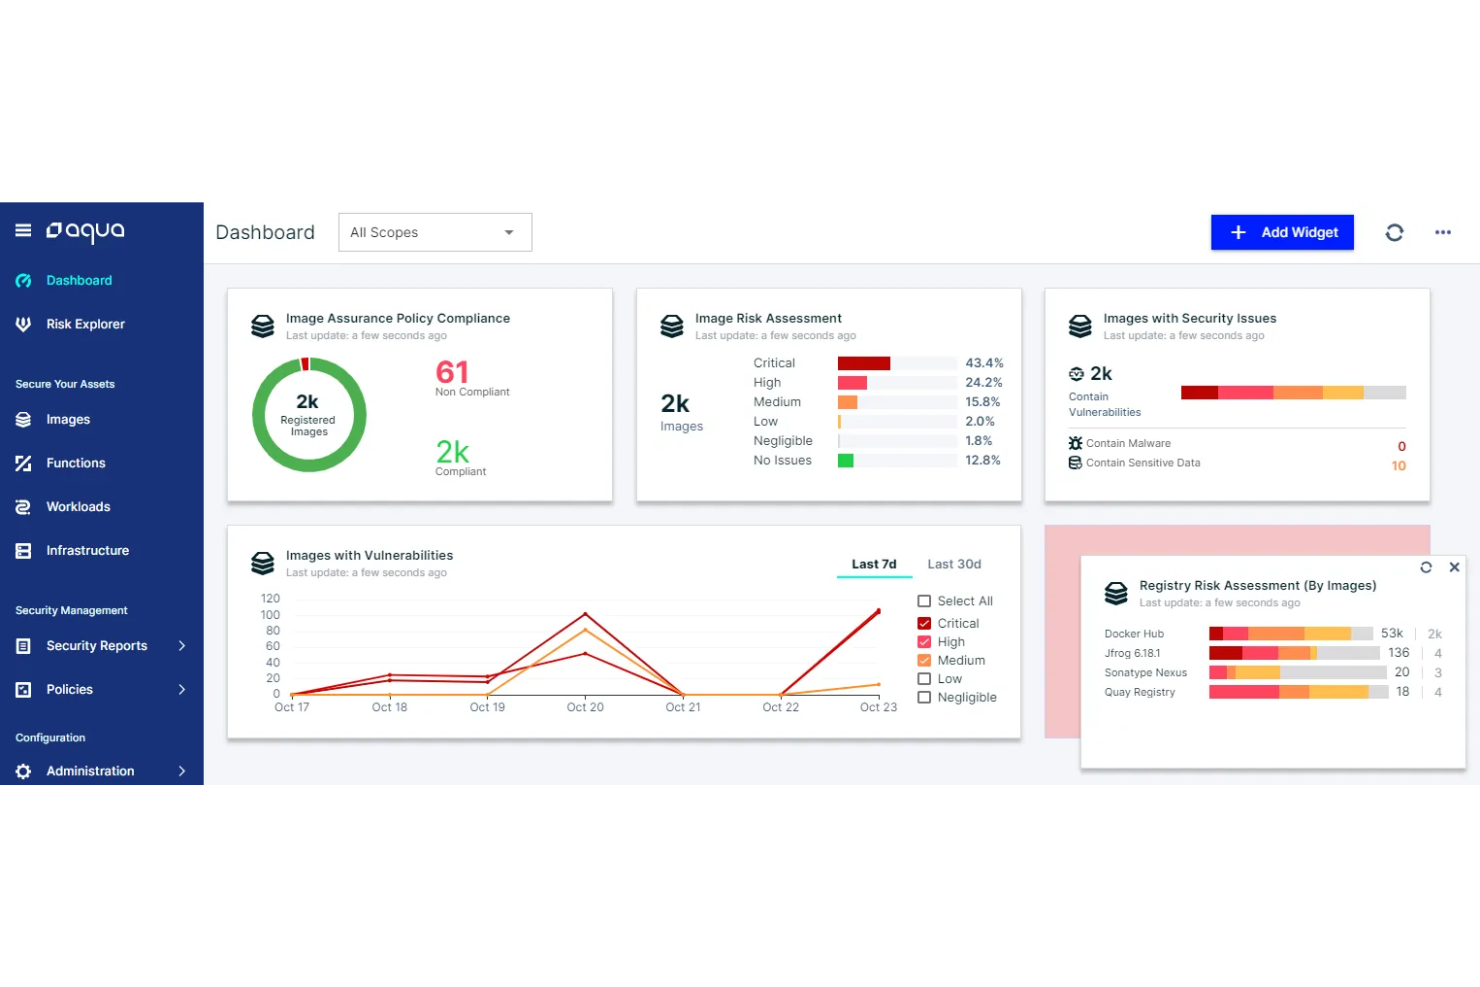Open the three-dot options menu top right
Viewport: 1480px width, 987px height.
click(1442, 232)
